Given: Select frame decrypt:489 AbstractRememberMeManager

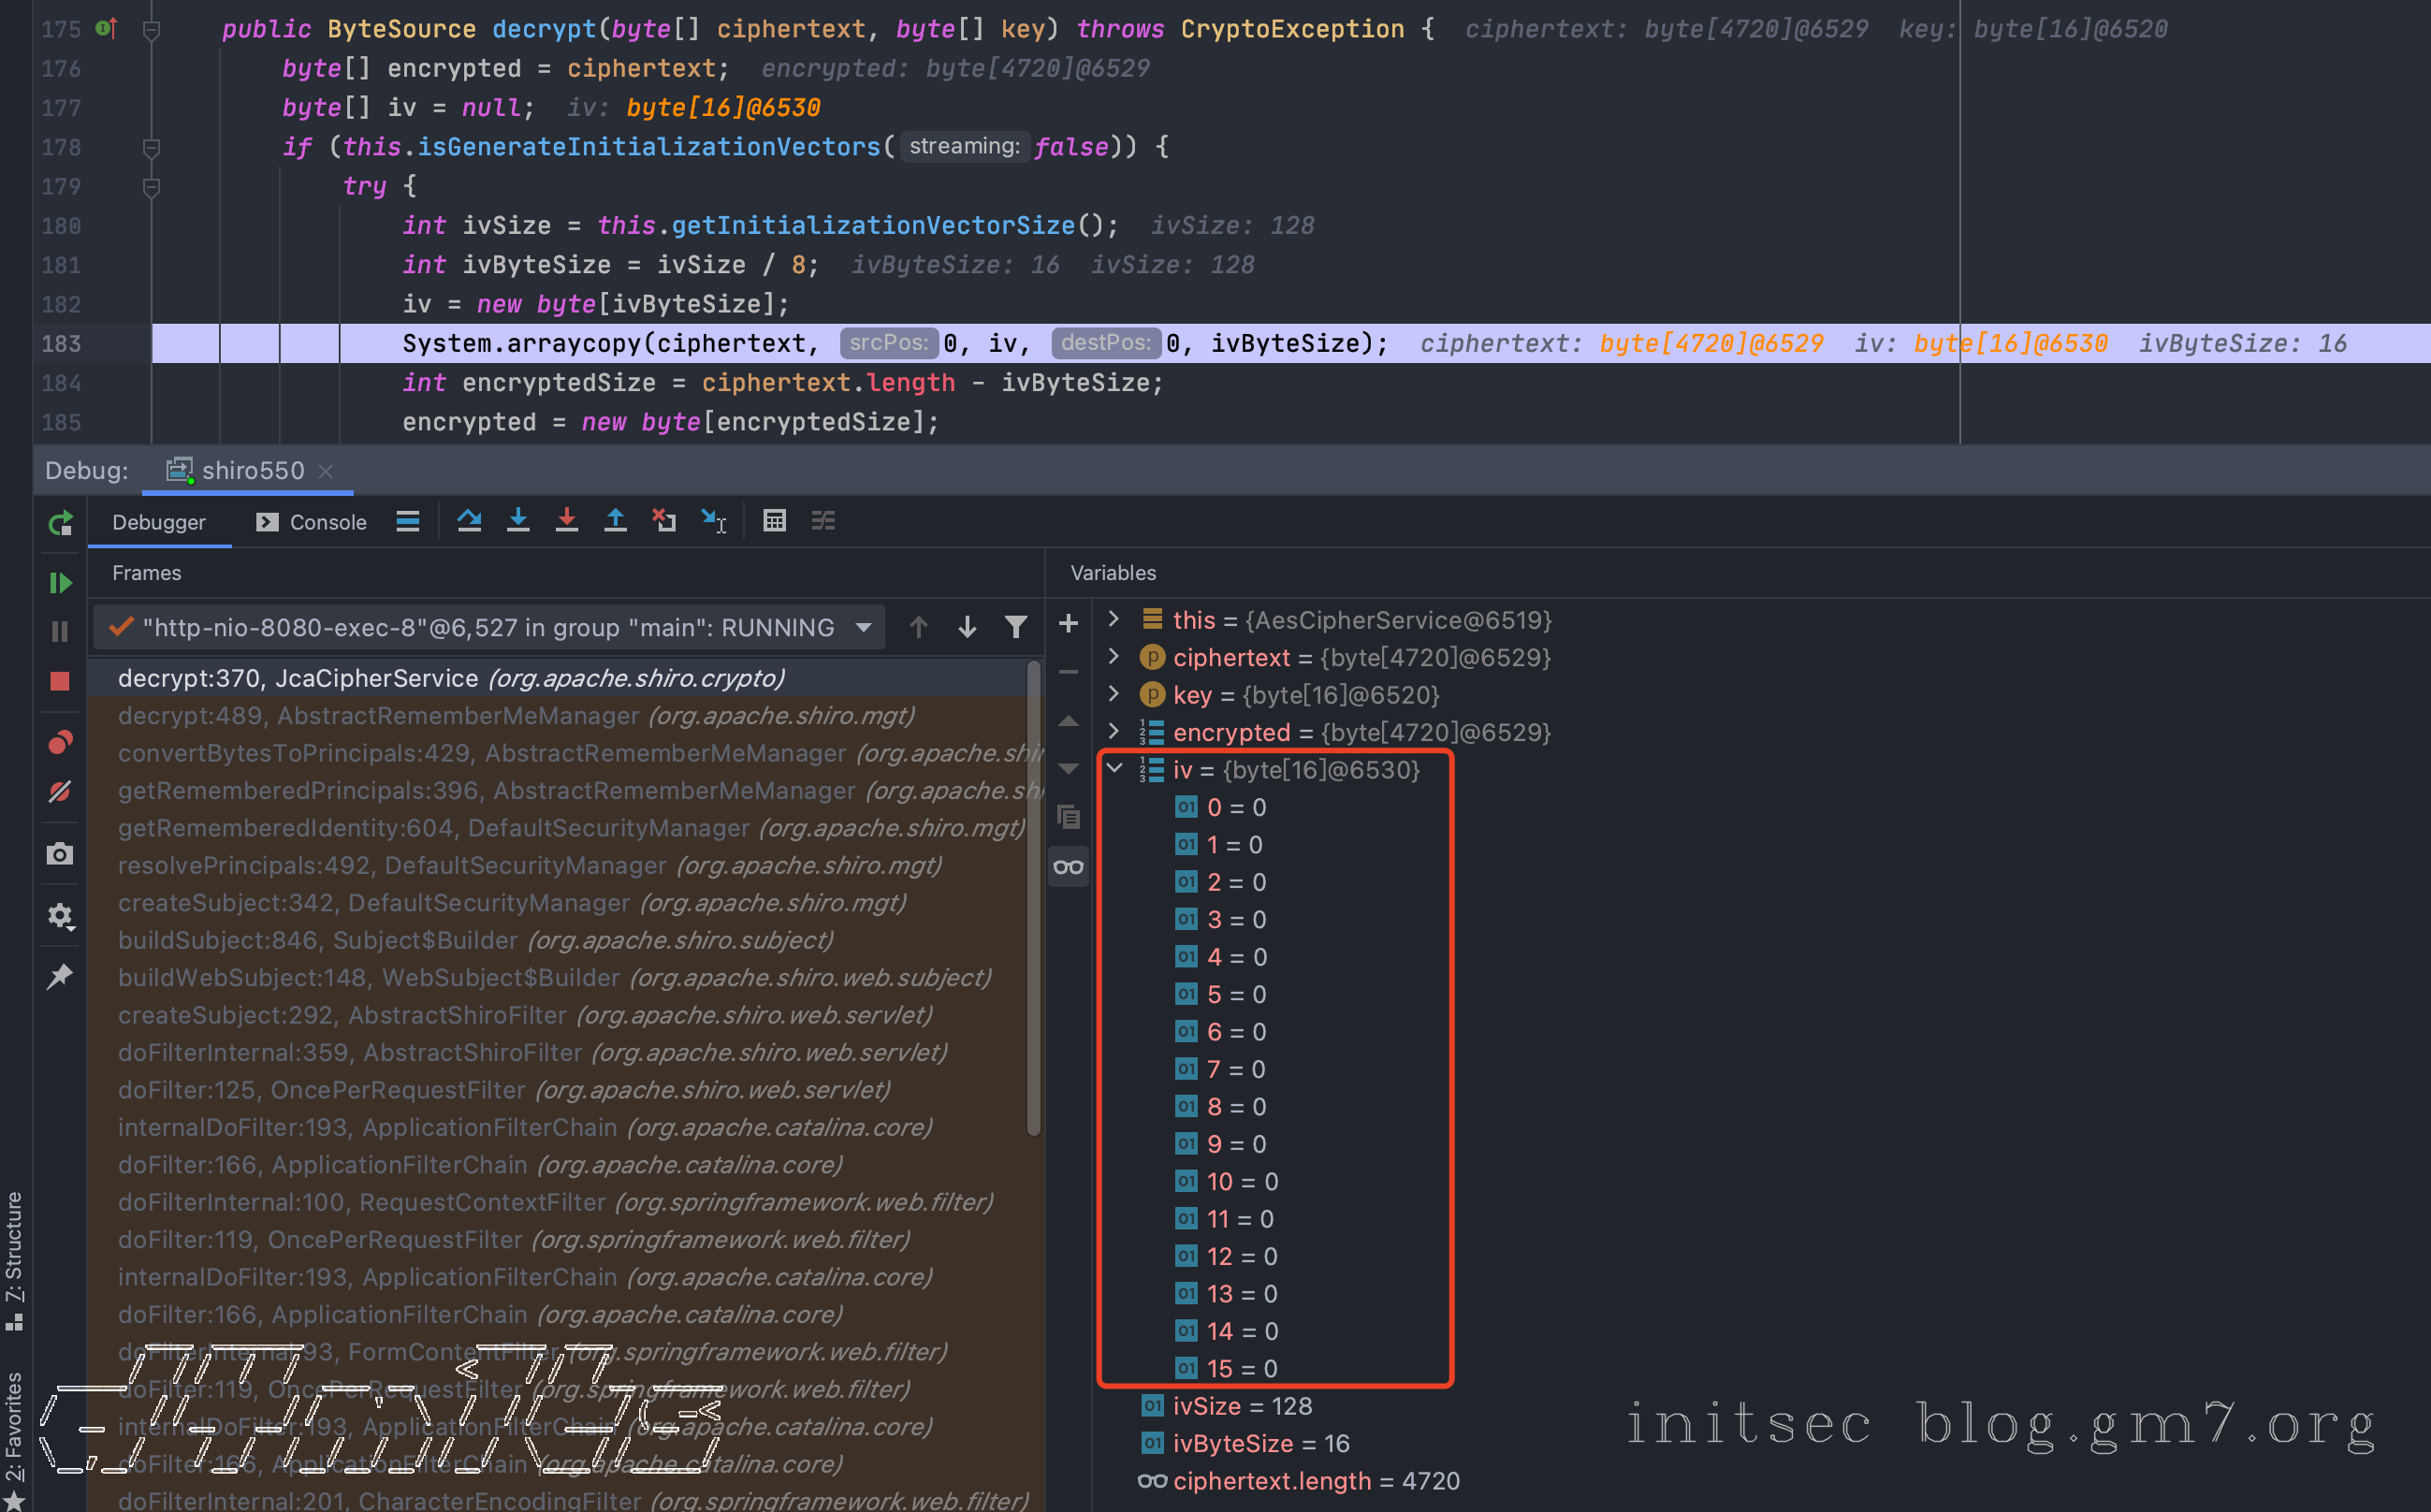Looking at the screenshot, I should tap(515, 716).
